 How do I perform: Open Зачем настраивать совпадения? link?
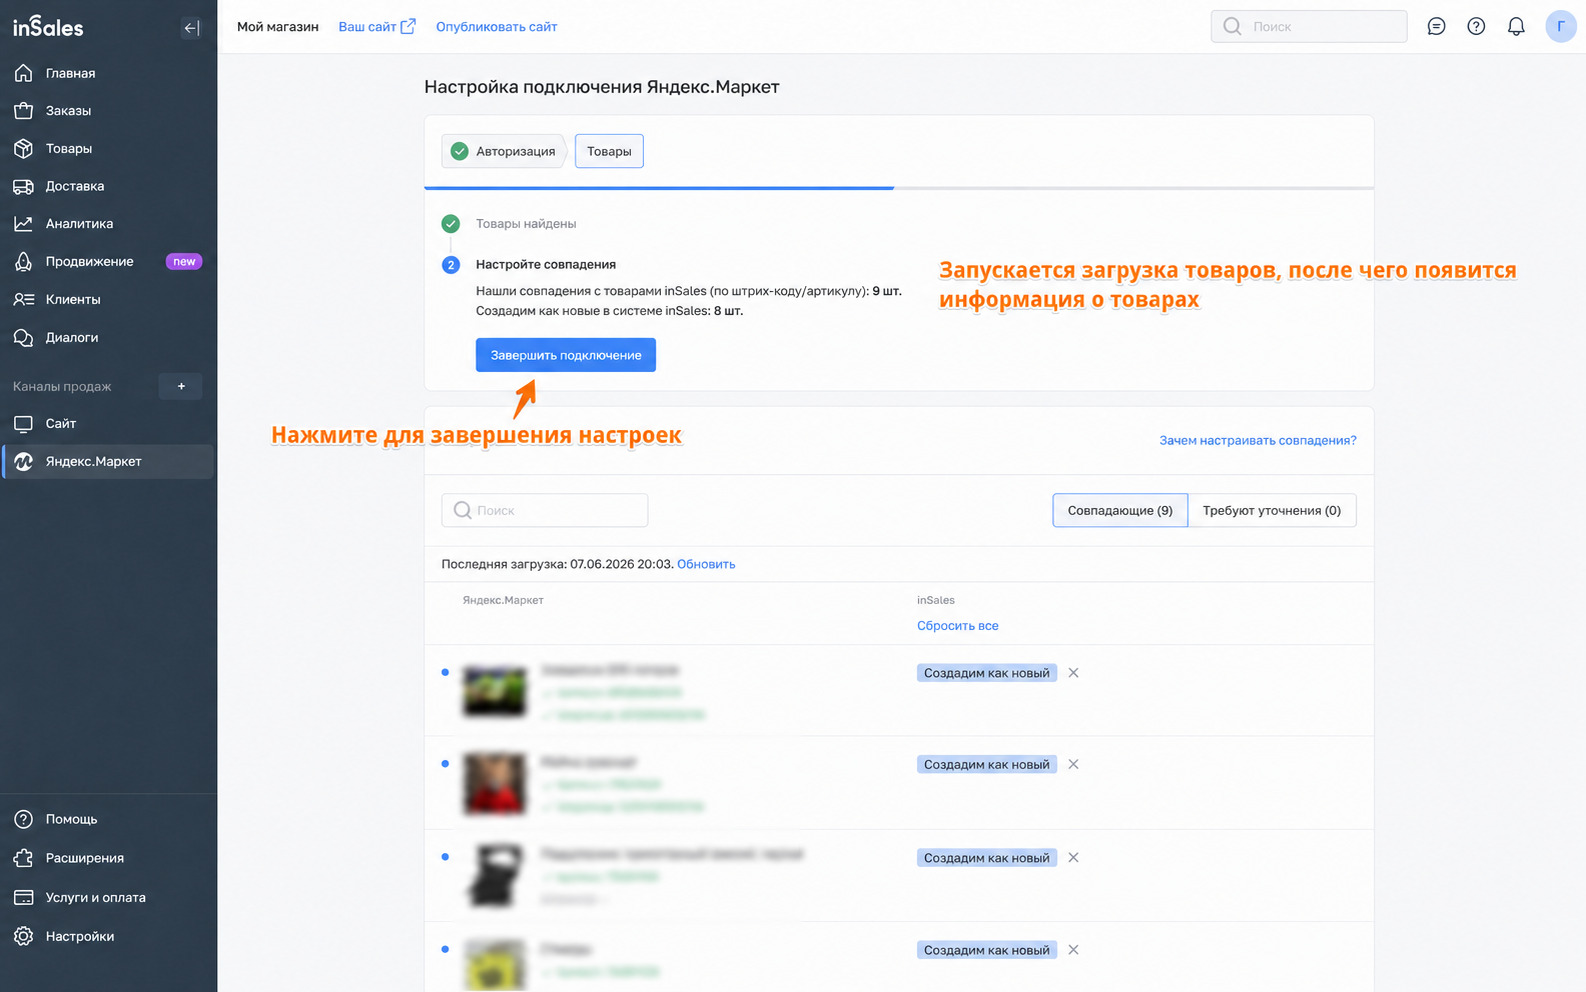click(1258, 440)
